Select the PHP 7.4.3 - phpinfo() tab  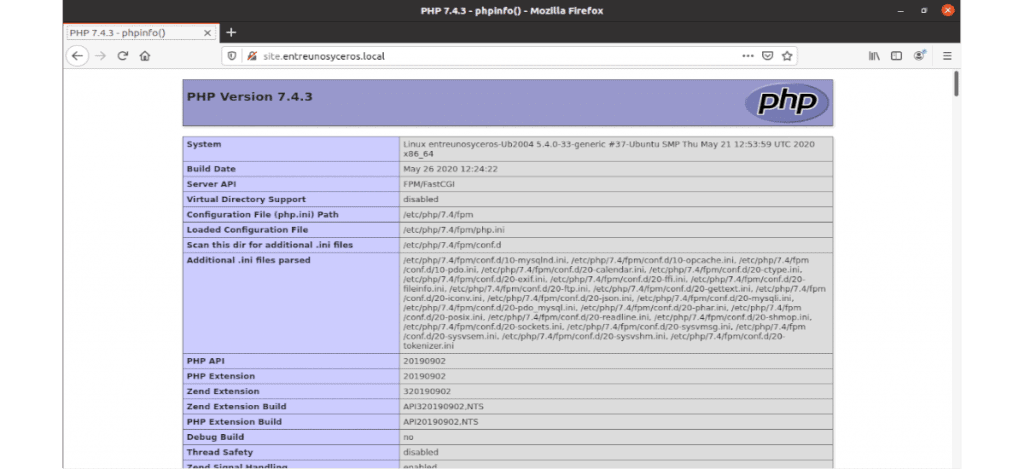pyautogui.click(x=141, y=33)
